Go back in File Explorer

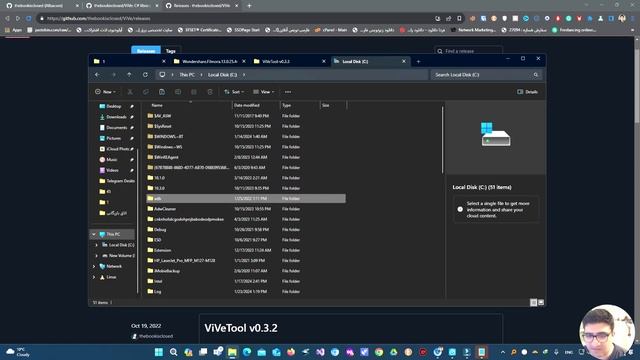pos(97,75)
